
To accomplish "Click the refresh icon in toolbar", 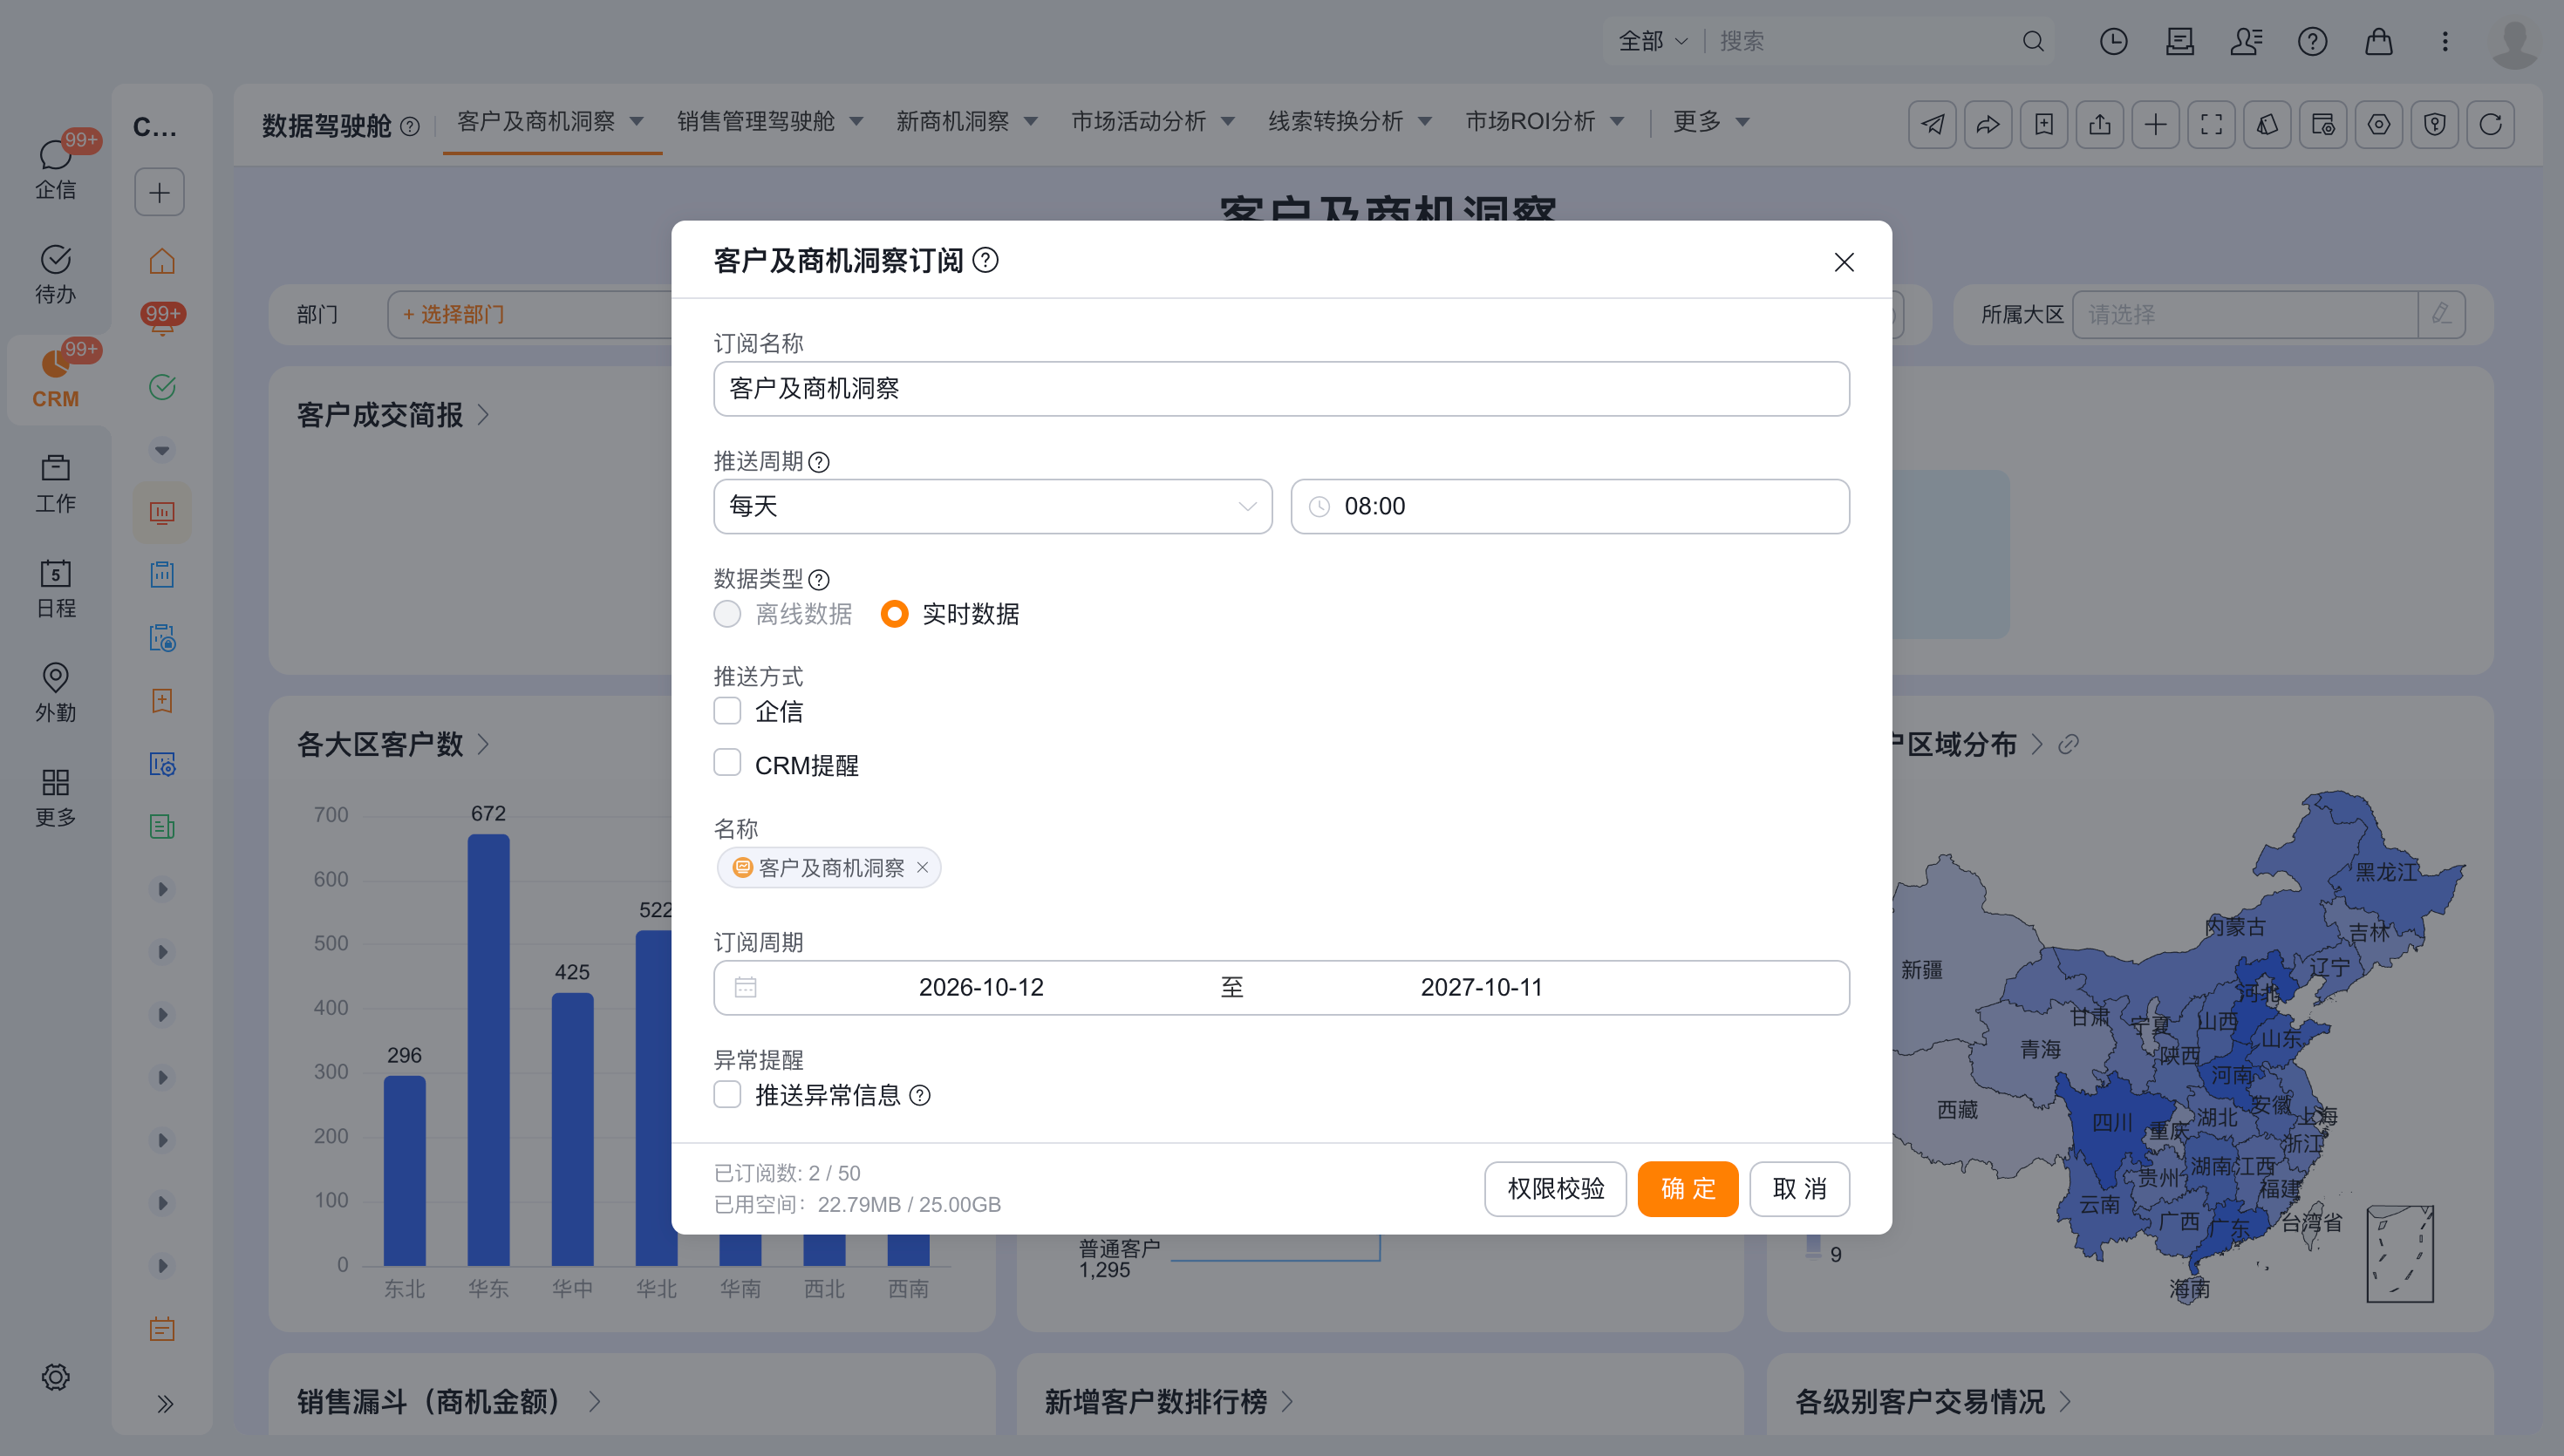I will pyautogui.click(x=2490, y=125).
